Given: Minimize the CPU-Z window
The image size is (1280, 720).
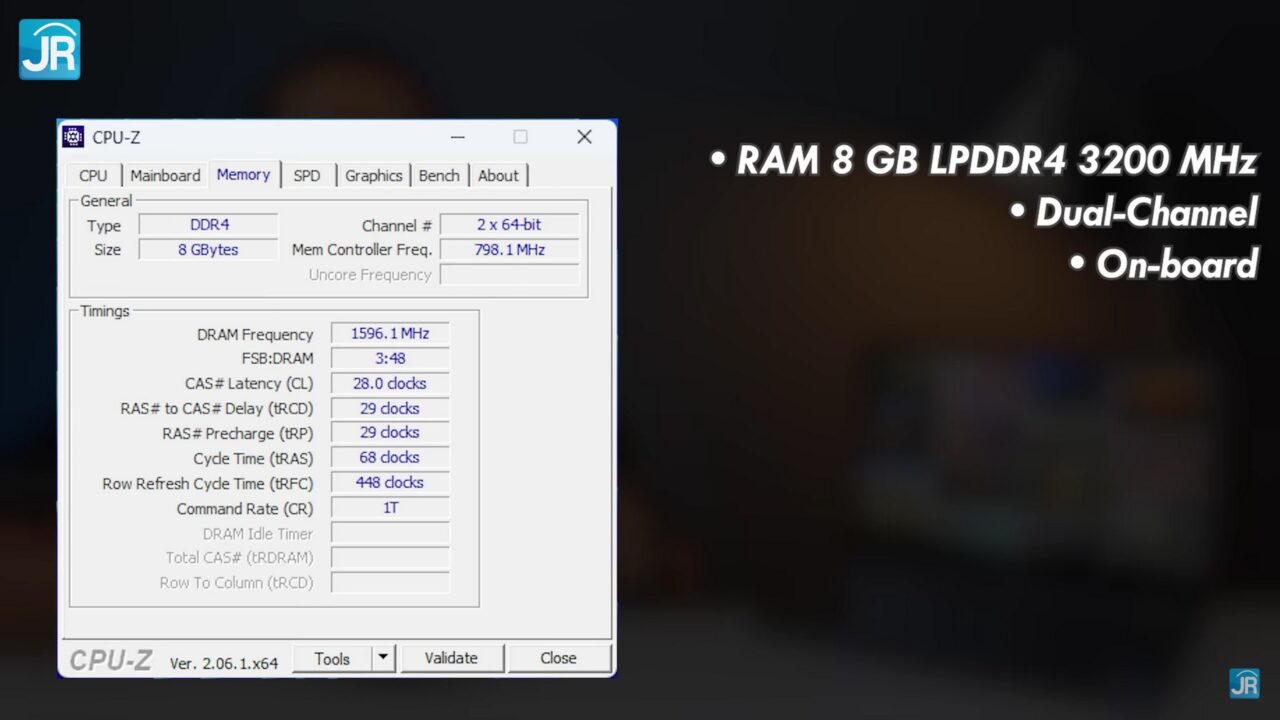Looking at the screenshot, I should click(457, 137).
